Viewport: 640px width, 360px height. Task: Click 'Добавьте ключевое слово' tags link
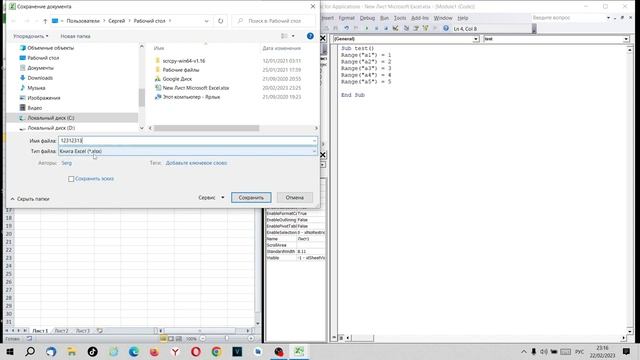(x=196, y=163)
